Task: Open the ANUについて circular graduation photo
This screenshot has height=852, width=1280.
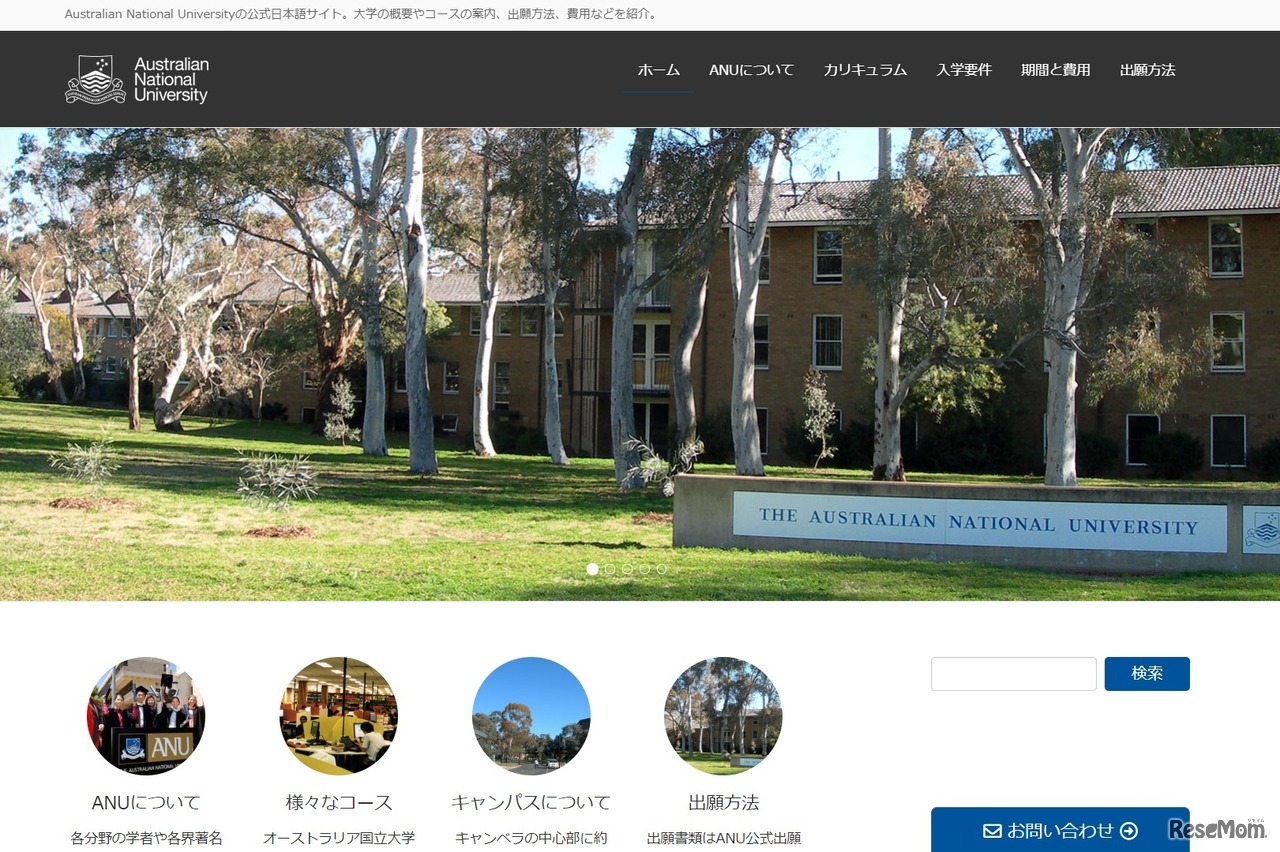Action: (x=146, y=716)
